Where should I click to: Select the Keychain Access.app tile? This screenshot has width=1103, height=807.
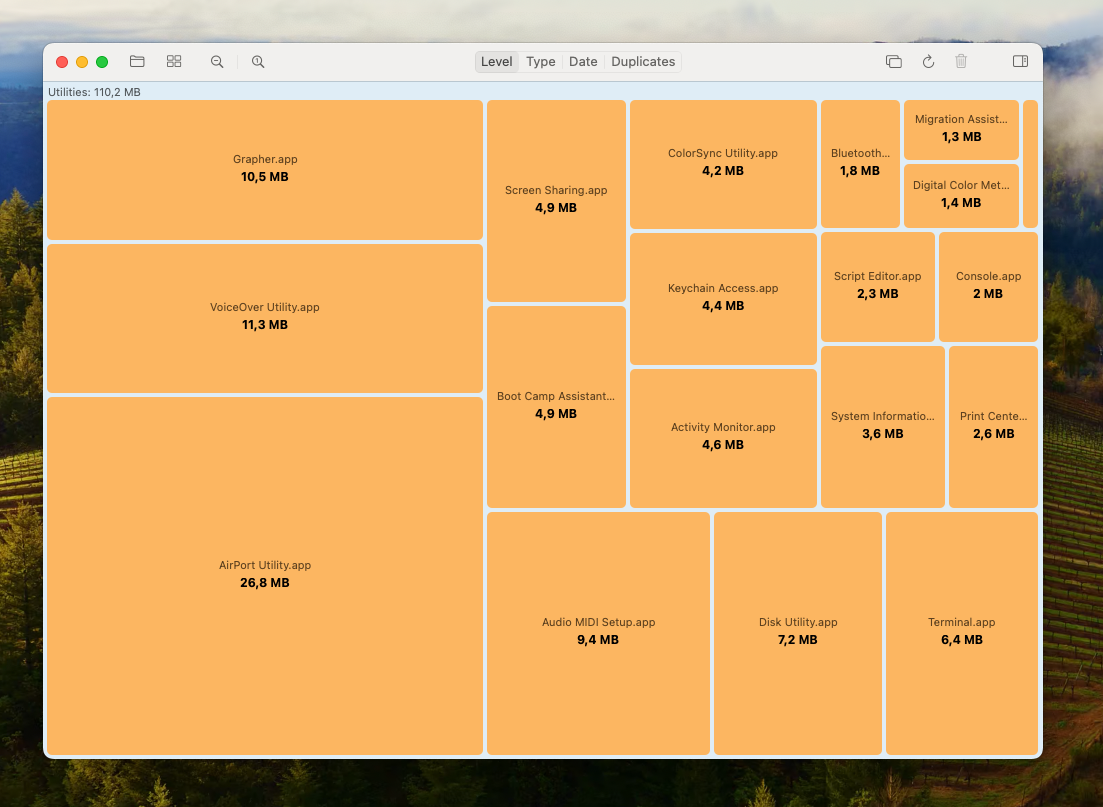(723, 298)
